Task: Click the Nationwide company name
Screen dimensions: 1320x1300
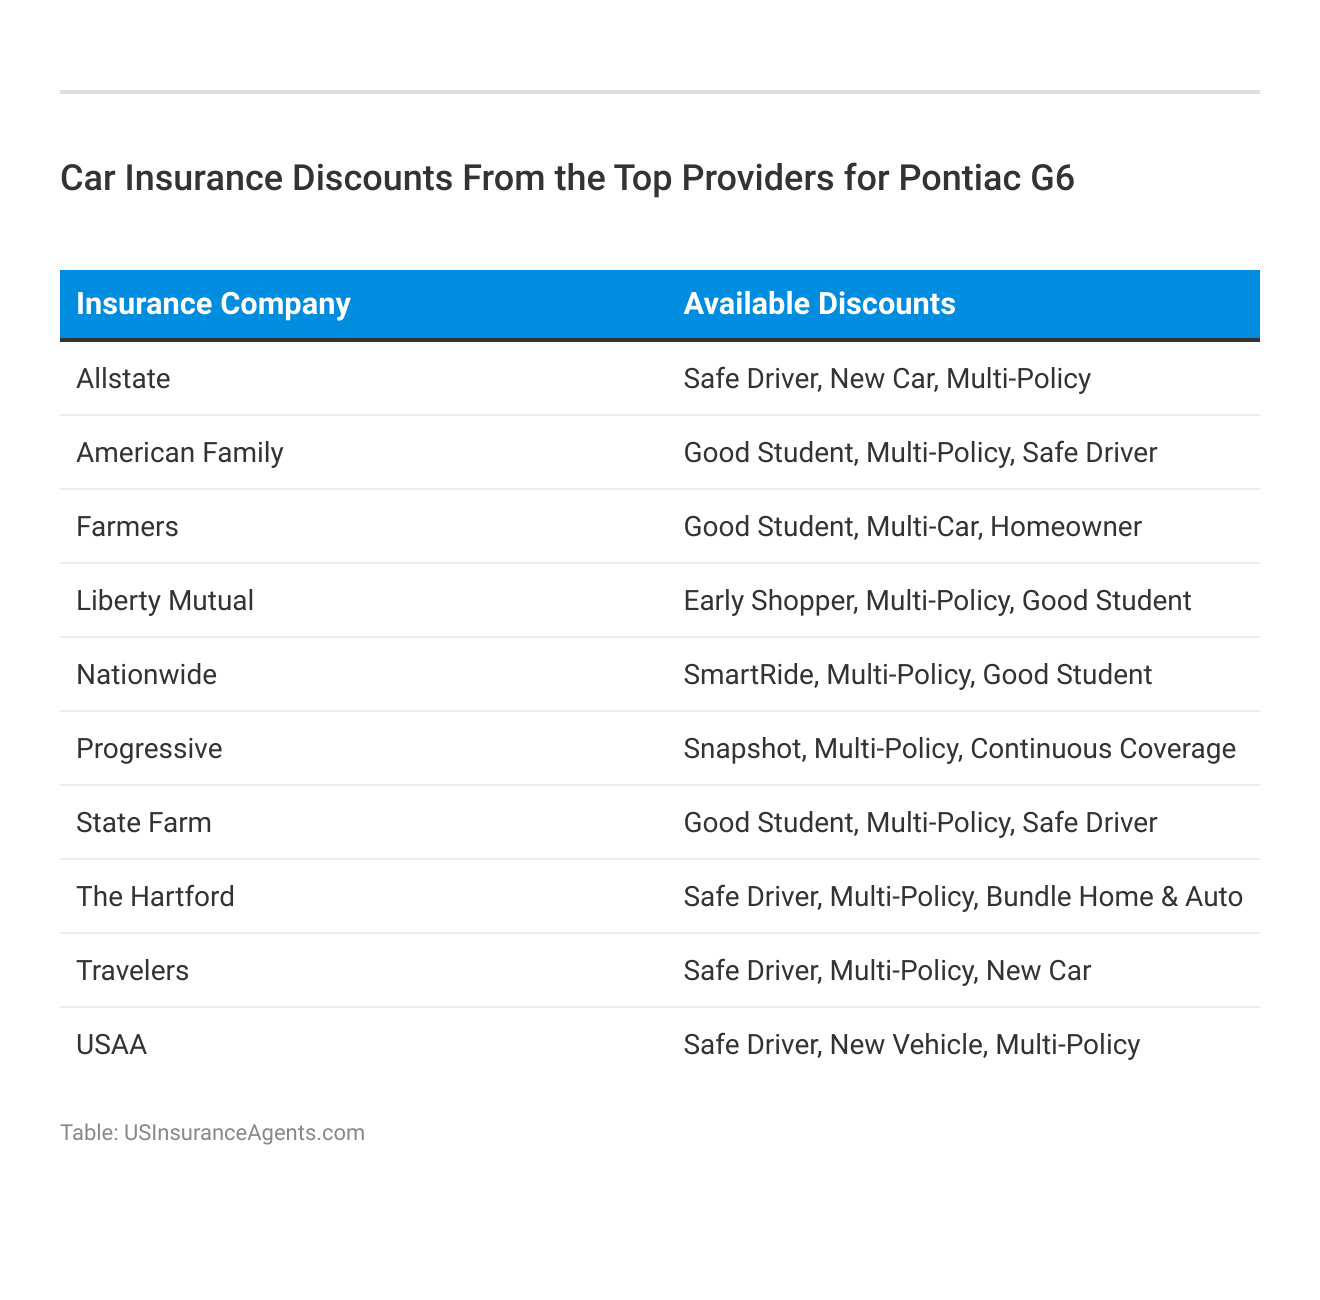Action: point(146,674)
